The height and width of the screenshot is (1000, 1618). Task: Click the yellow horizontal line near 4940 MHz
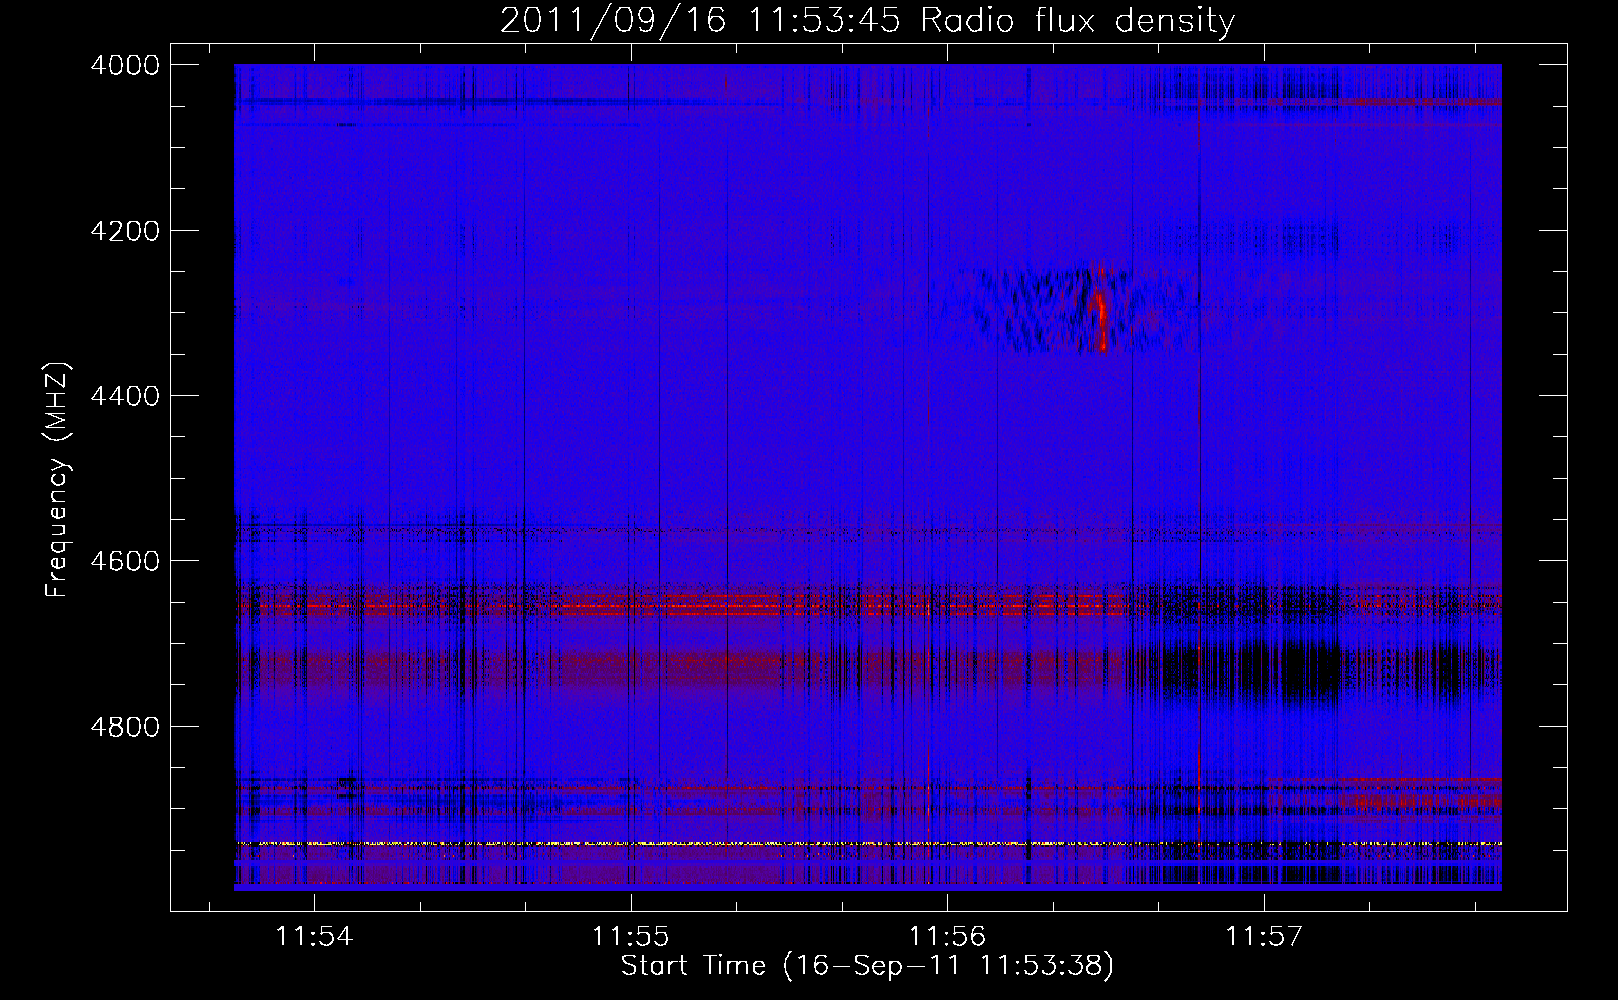[868, 844]
